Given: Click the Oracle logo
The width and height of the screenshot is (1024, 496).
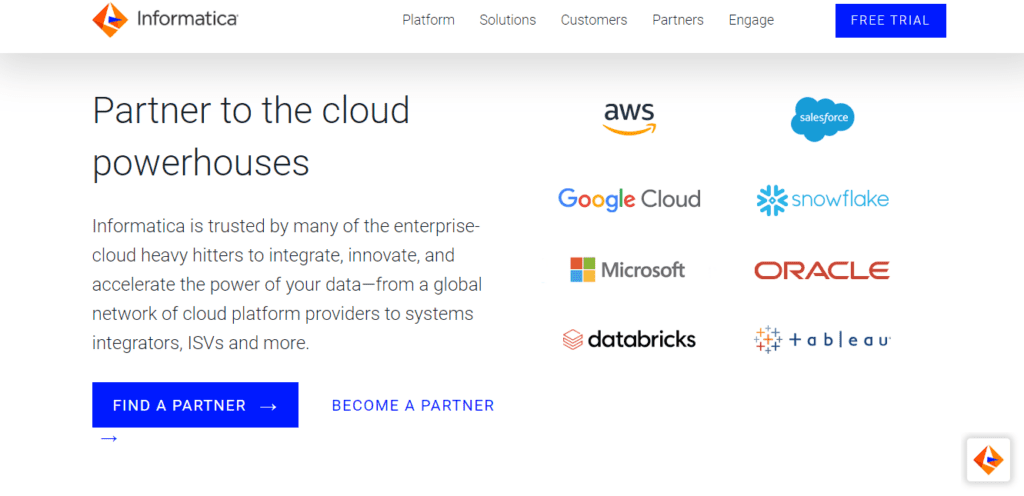Looking at the screenshot, I should click(x=821, y=270).
